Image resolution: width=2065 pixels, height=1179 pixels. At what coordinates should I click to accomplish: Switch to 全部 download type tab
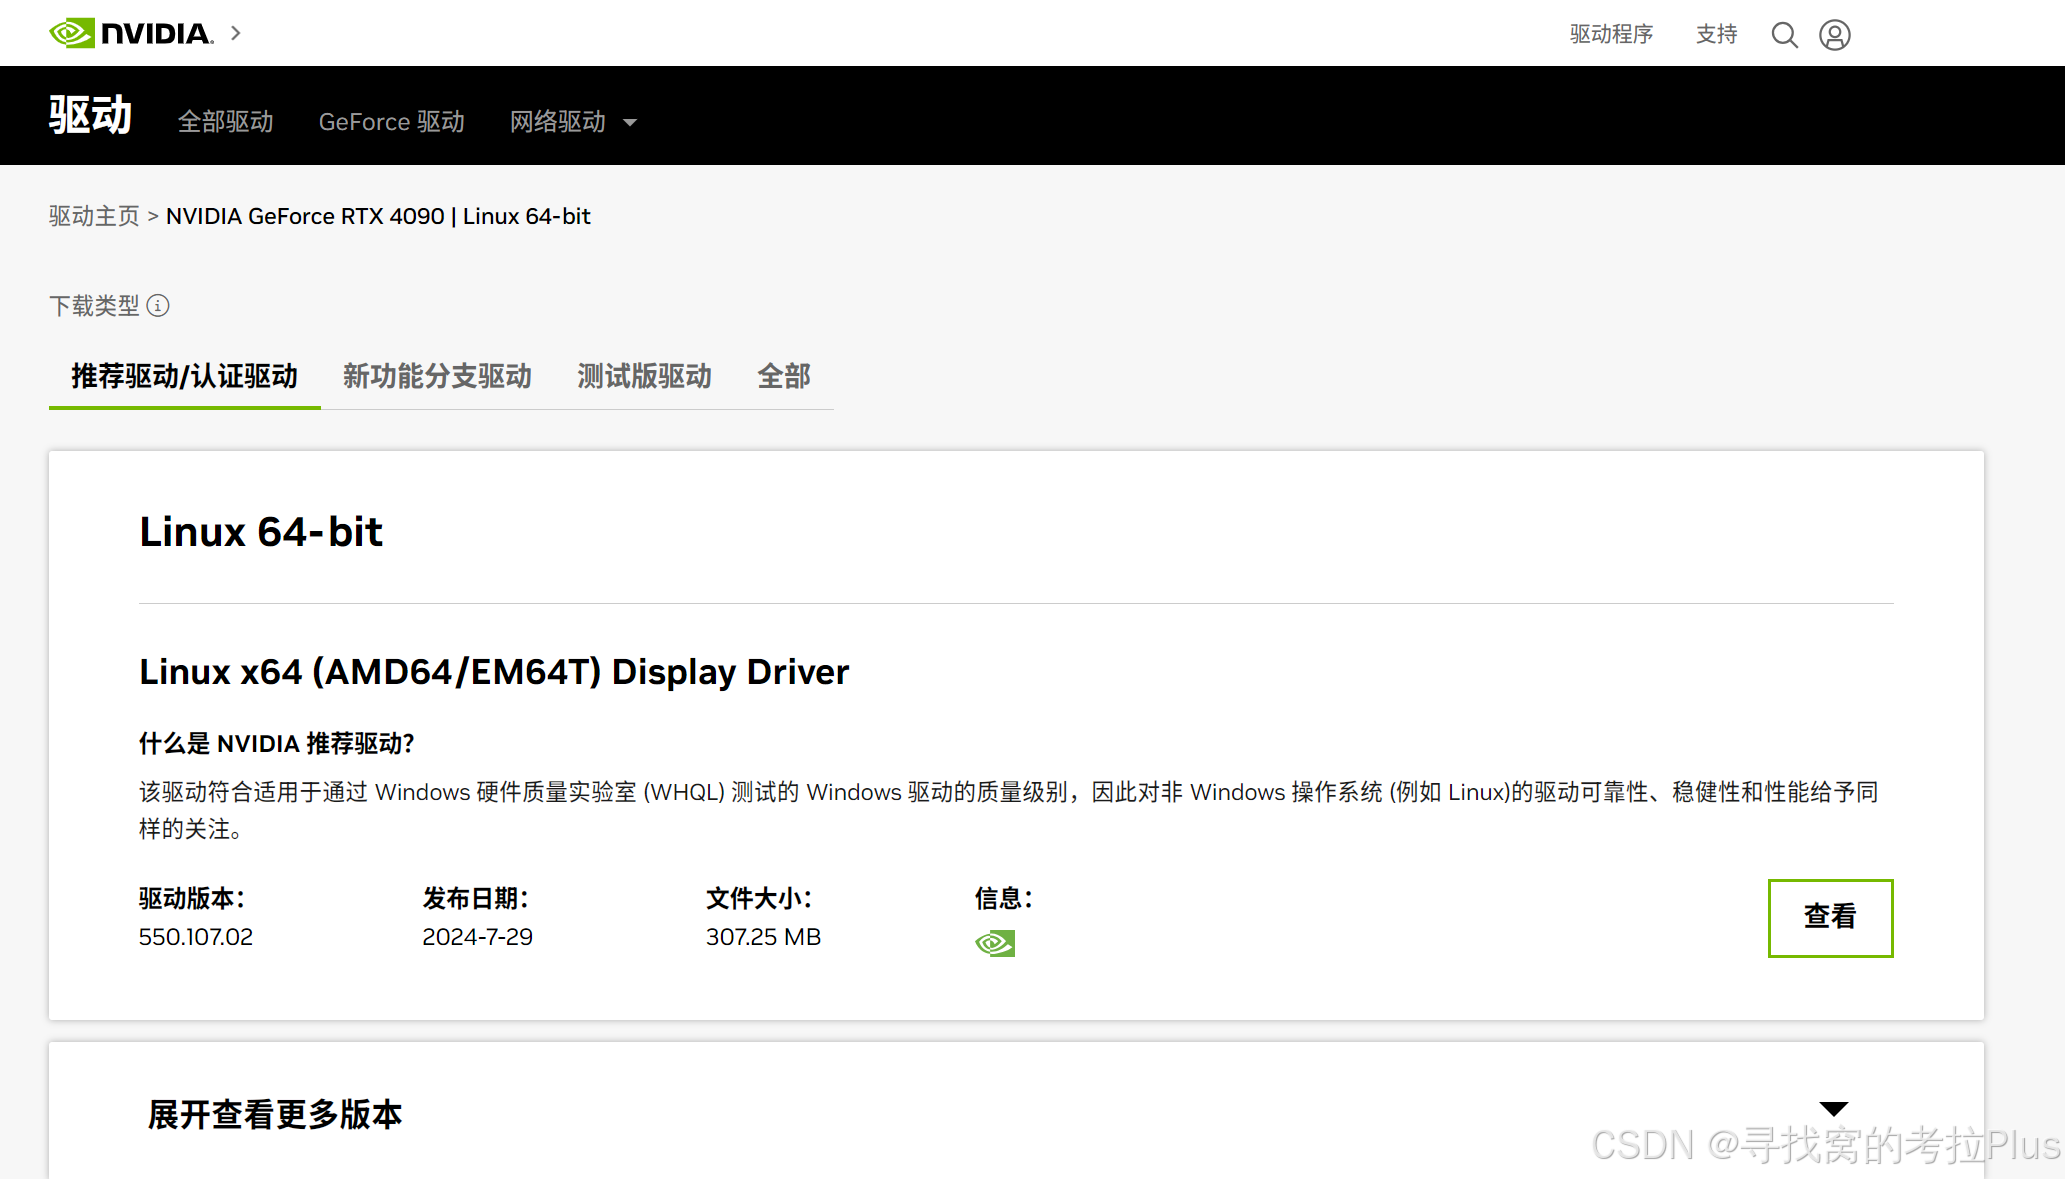pos(784,377)
